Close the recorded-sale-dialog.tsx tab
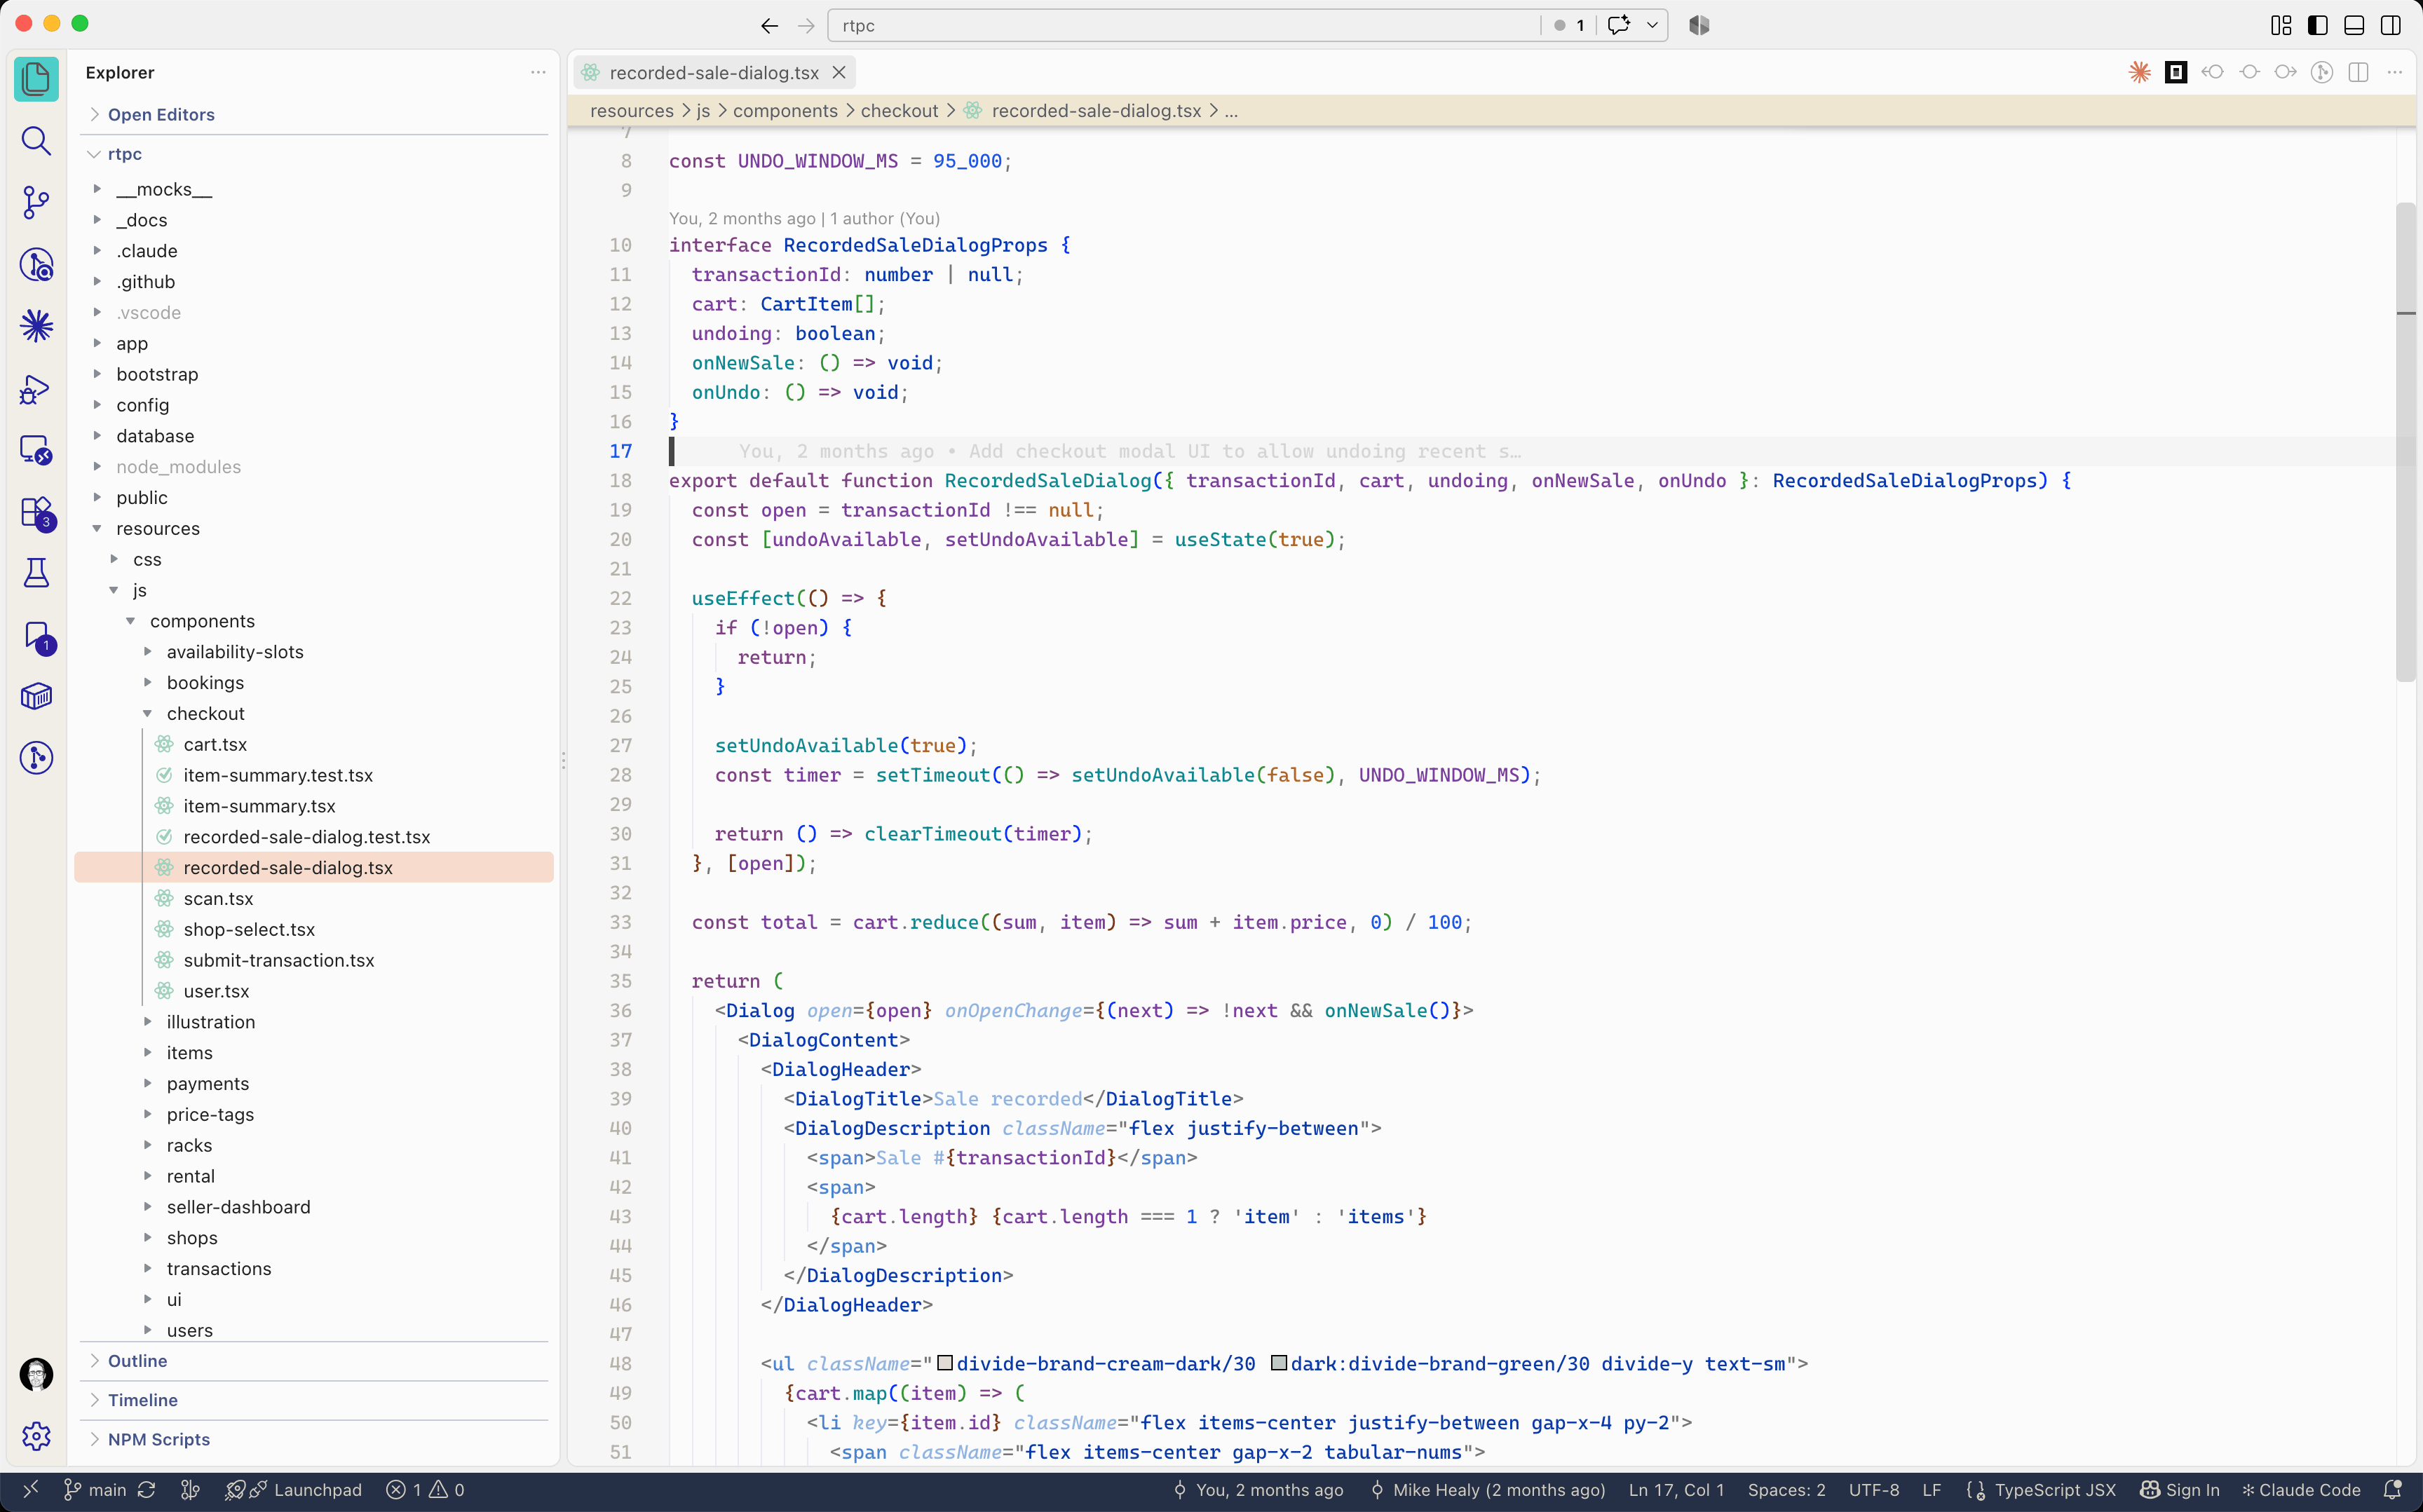The height and width of the screenshot is (1512, 2423). point(839,72)
